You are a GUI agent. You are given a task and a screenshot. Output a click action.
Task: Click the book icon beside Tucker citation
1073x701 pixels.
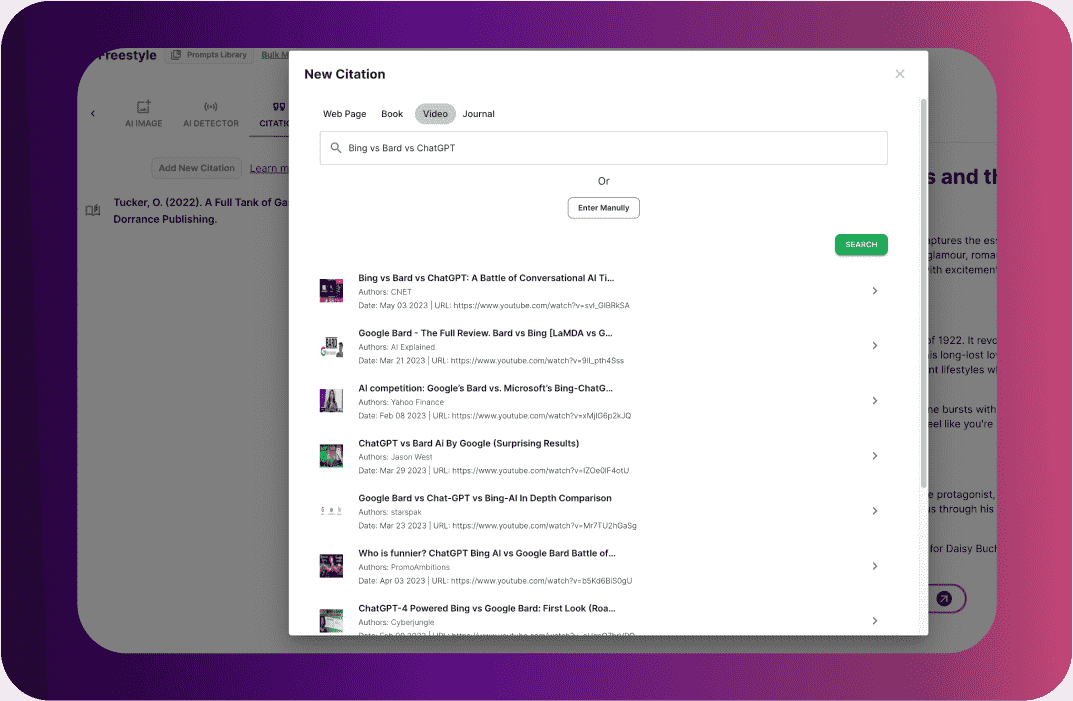point(93,210)
